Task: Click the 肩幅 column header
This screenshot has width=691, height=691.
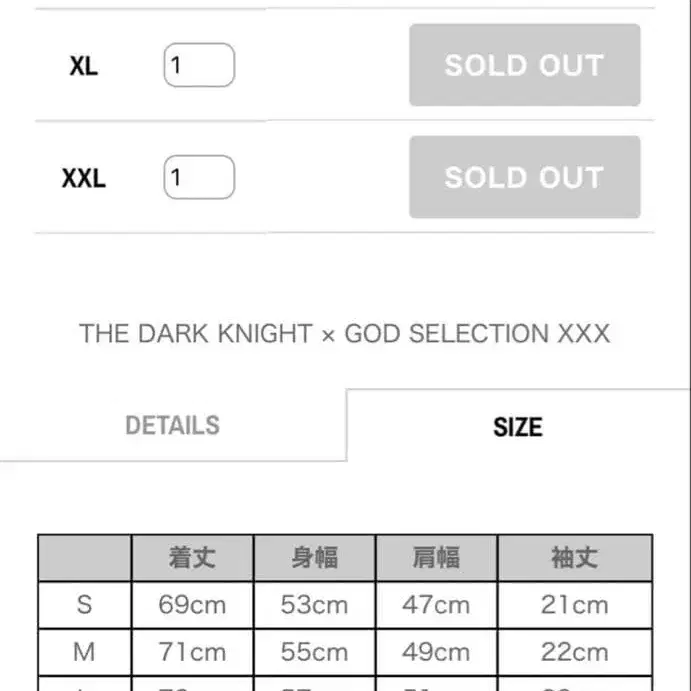Action: (436, 557)
